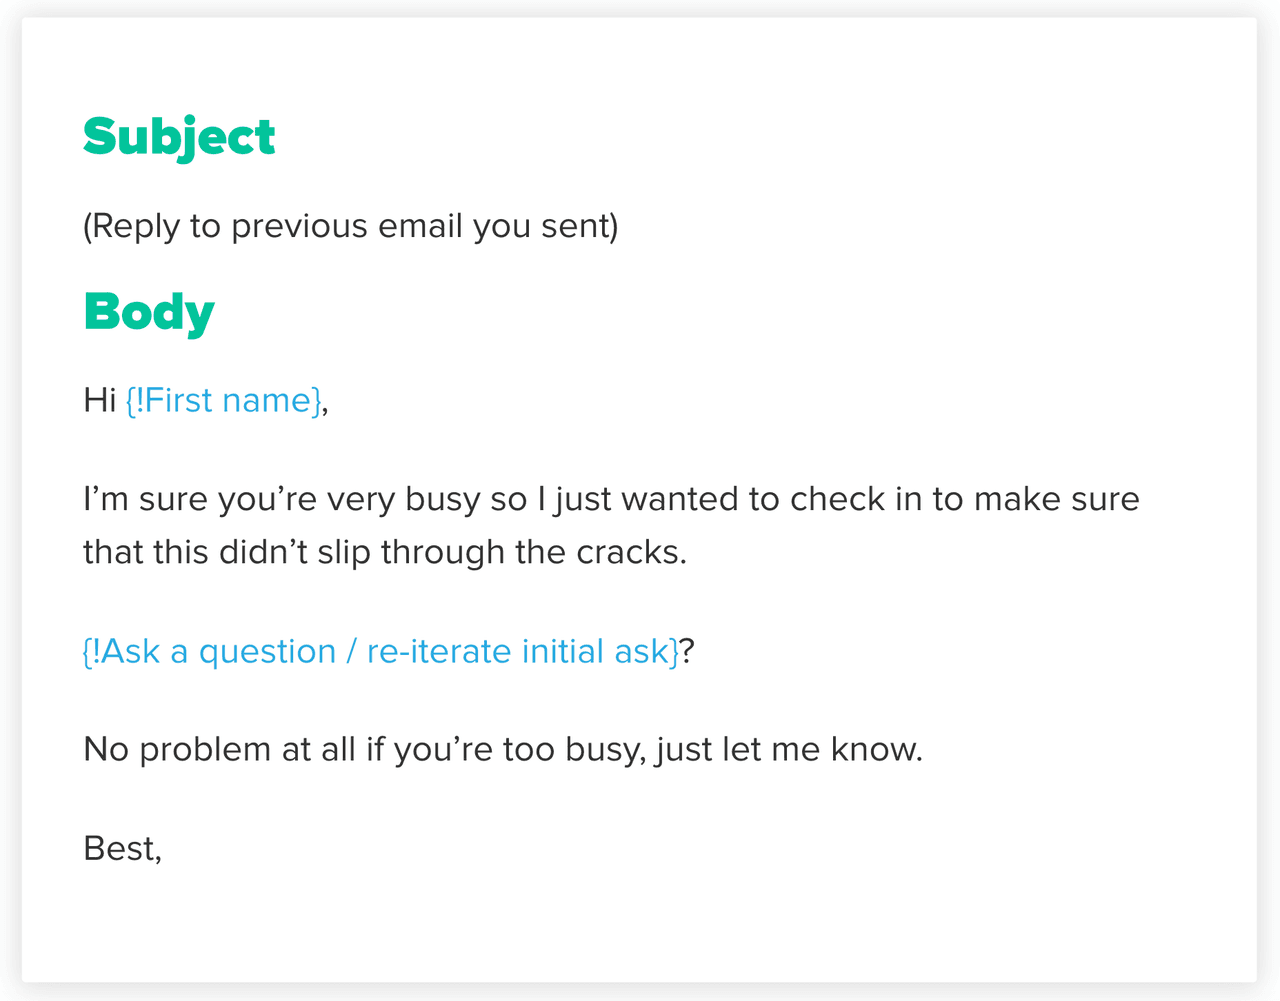Click the "Reply to previous email you sent" text
The image size is (1280, 1001).
coord(350,226)
